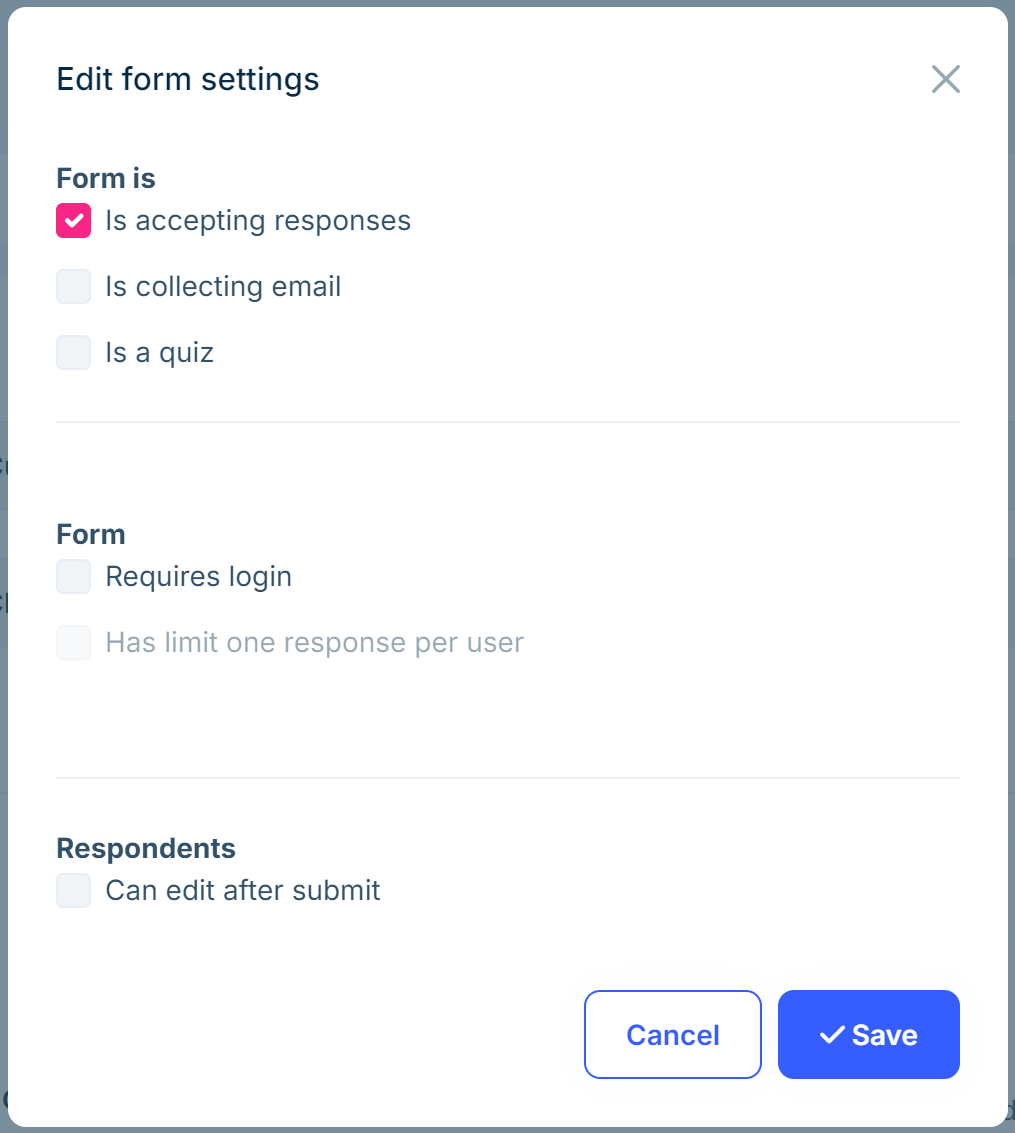
Task: Check the "Is a quiz" checkbox
Action: coord(73,352)
